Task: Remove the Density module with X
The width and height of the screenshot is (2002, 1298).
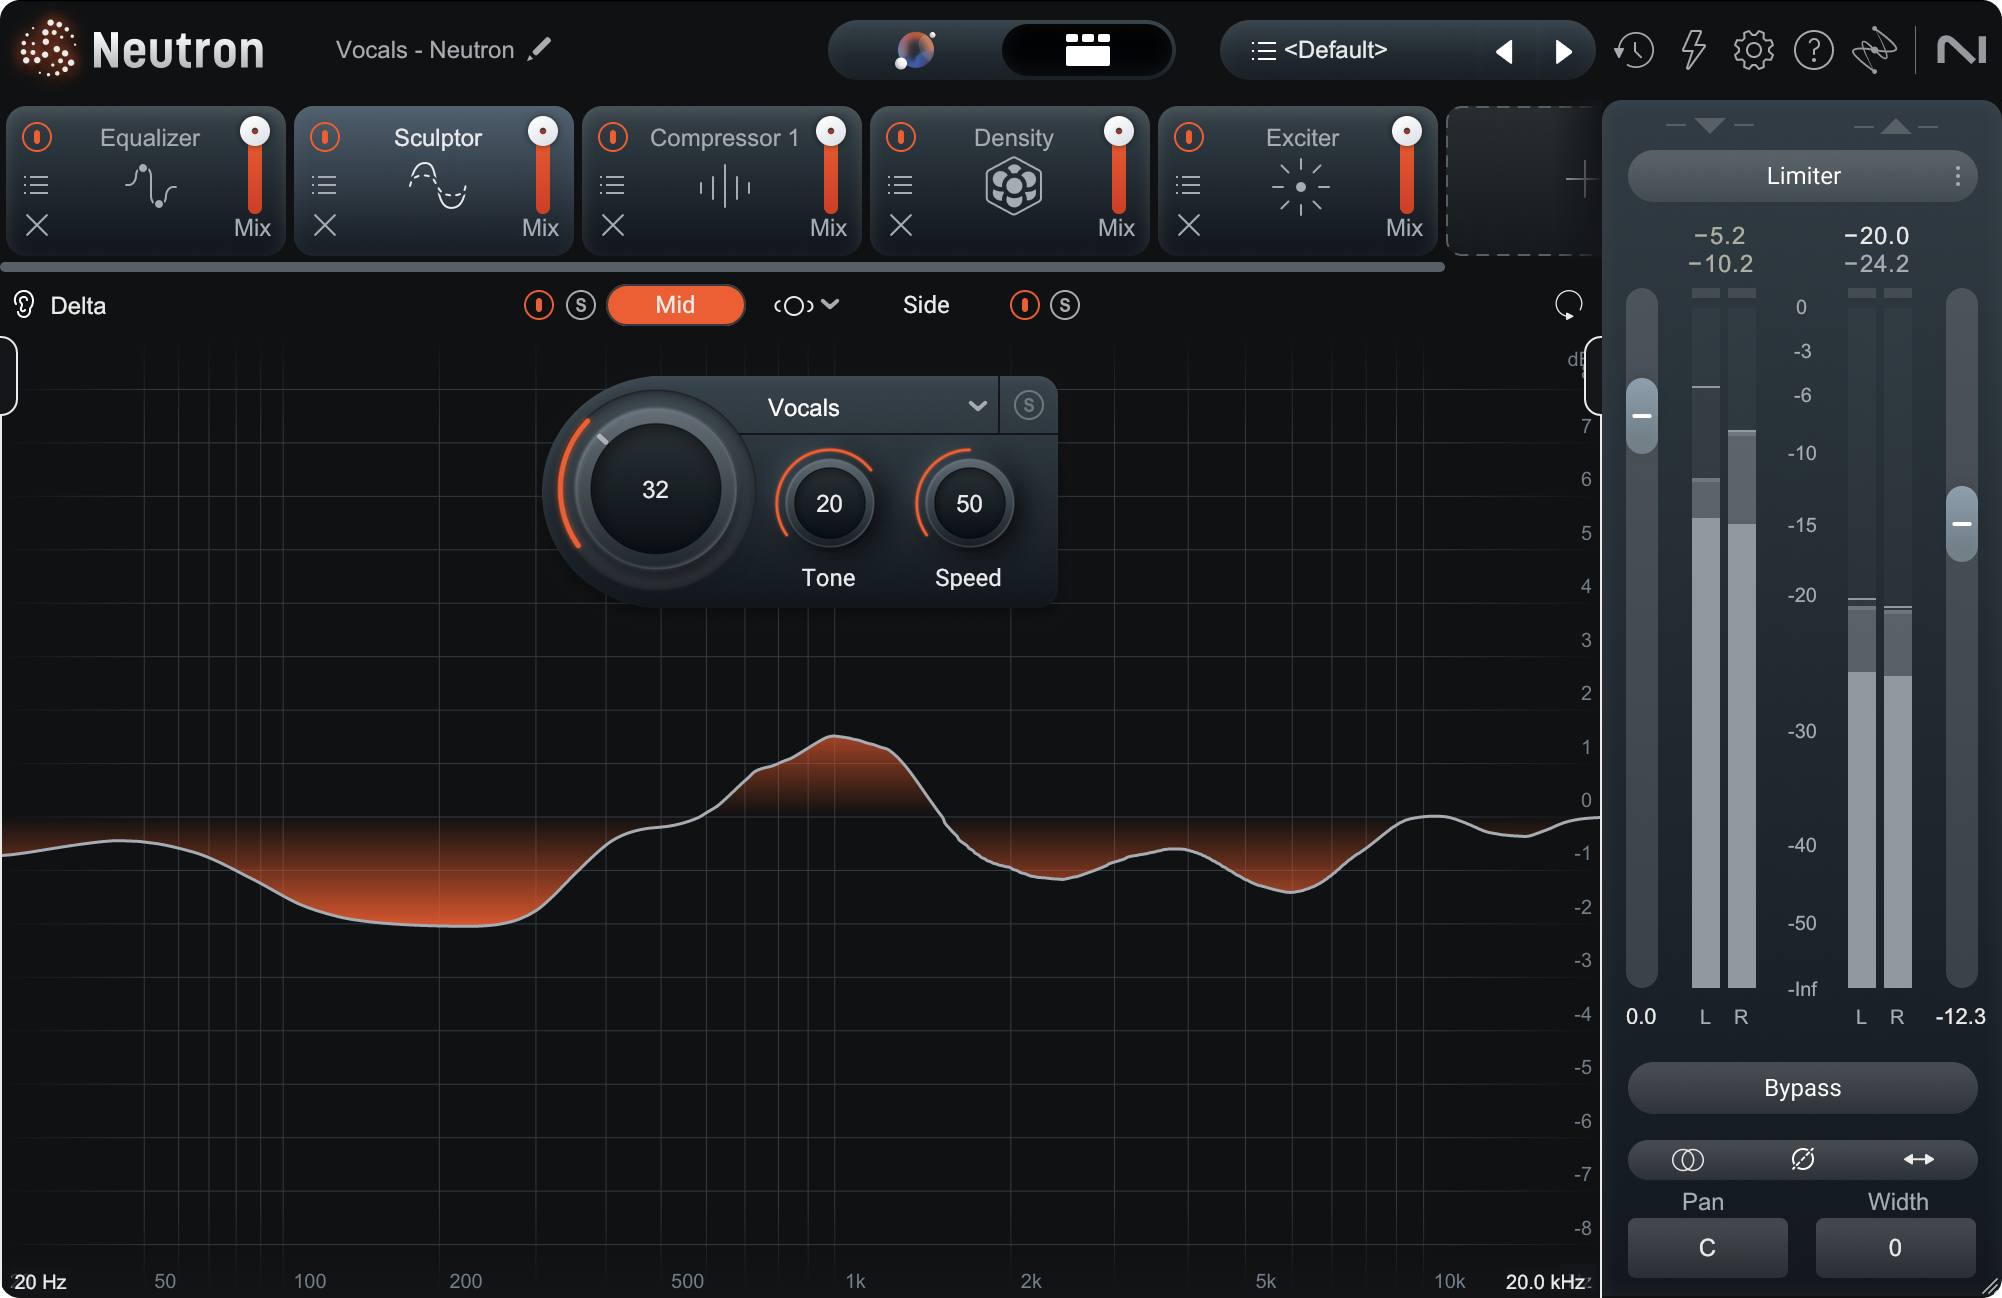Action: [x=901, y=226]
